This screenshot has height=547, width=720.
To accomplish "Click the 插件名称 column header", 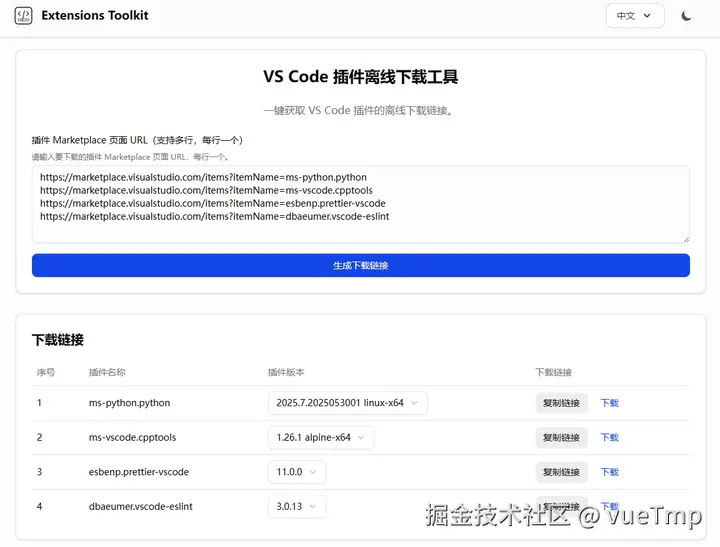I will (107, 372).
